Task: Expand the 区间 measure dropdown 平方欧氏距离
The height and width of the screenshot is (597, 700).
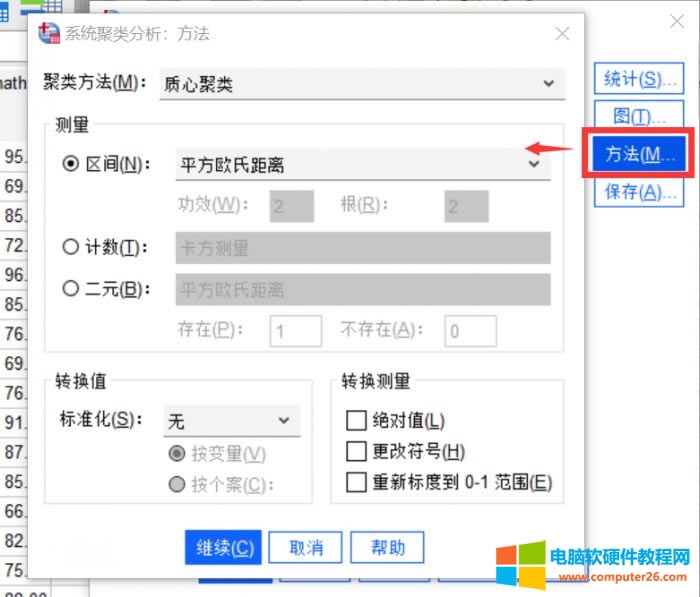Action: (x=363, y=165)
